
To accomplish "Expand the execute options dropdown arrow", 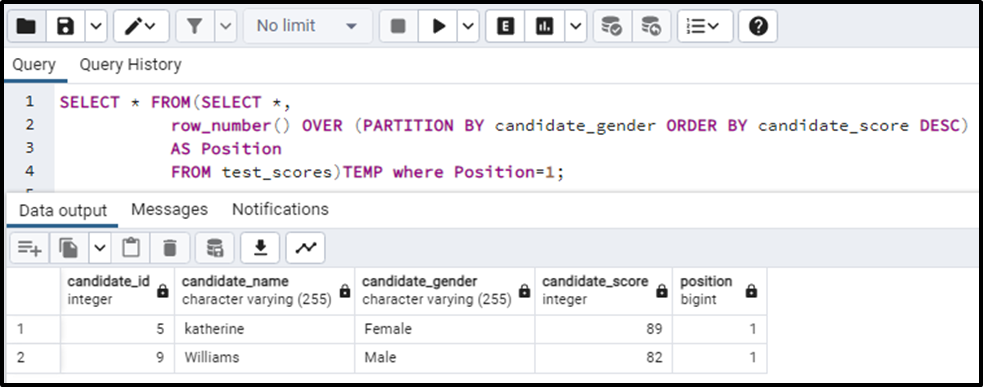I will tap(469, 26).
